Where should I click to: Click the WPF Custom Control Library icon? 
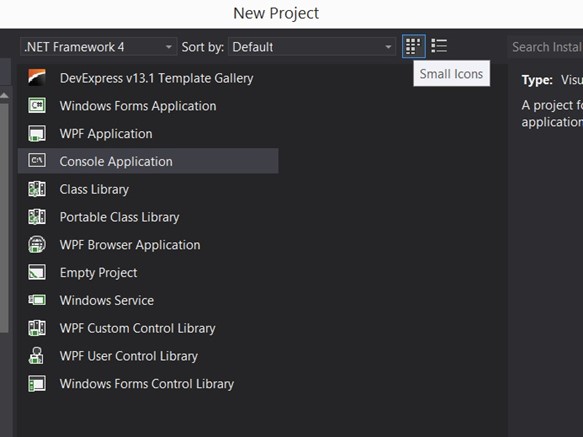(37, 328)
